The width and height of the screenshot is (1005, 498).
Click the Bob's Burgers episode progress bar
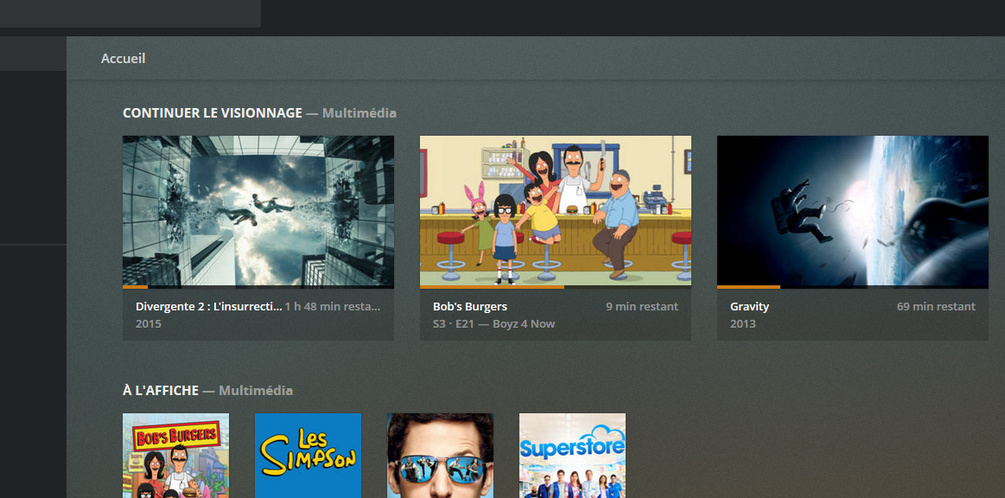pos(555,287)
